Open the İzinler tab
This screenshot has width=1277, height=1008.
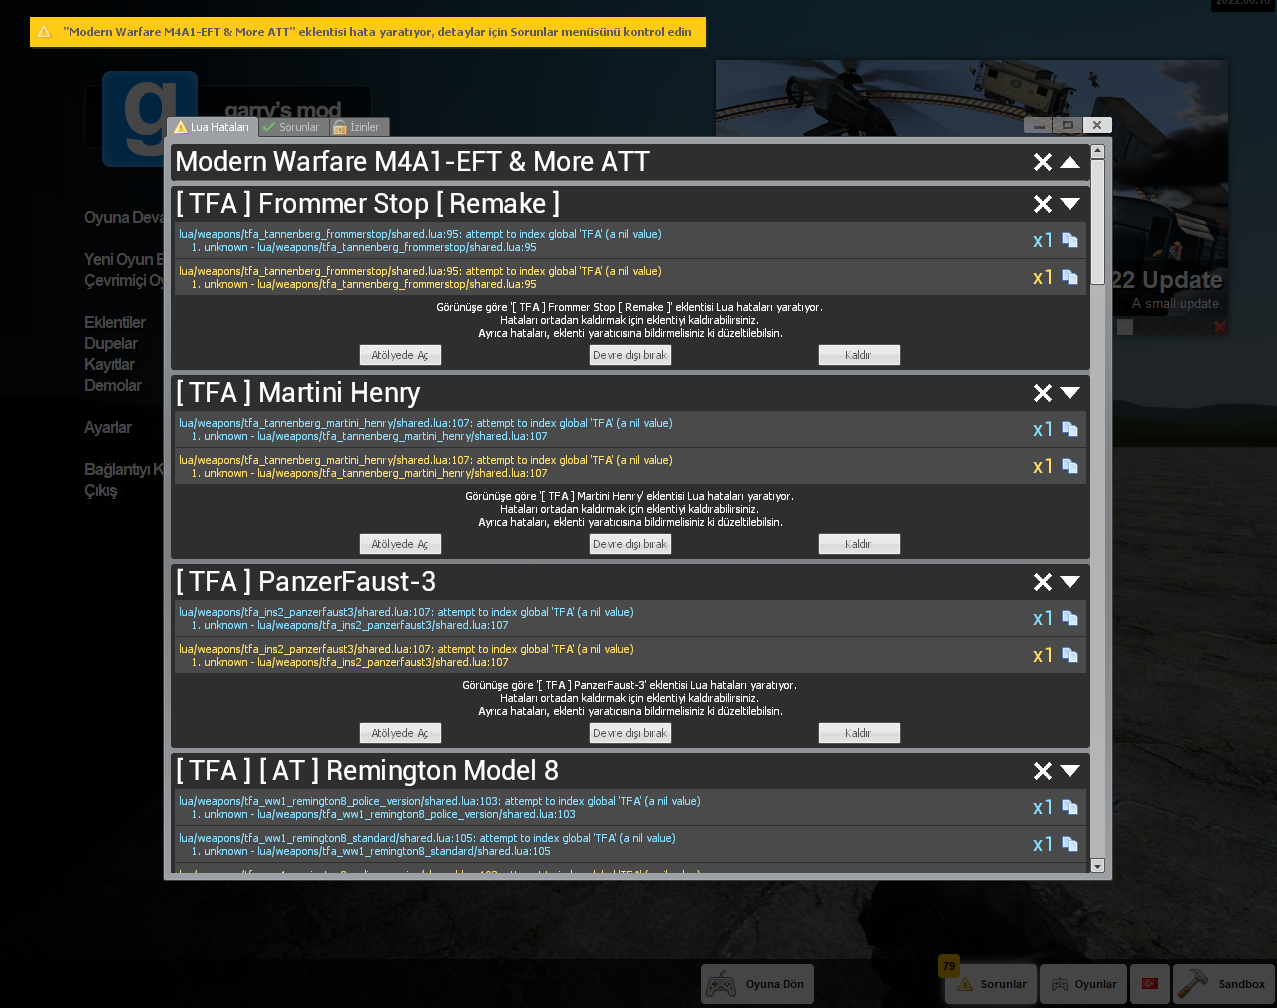(x=359, y=127)
